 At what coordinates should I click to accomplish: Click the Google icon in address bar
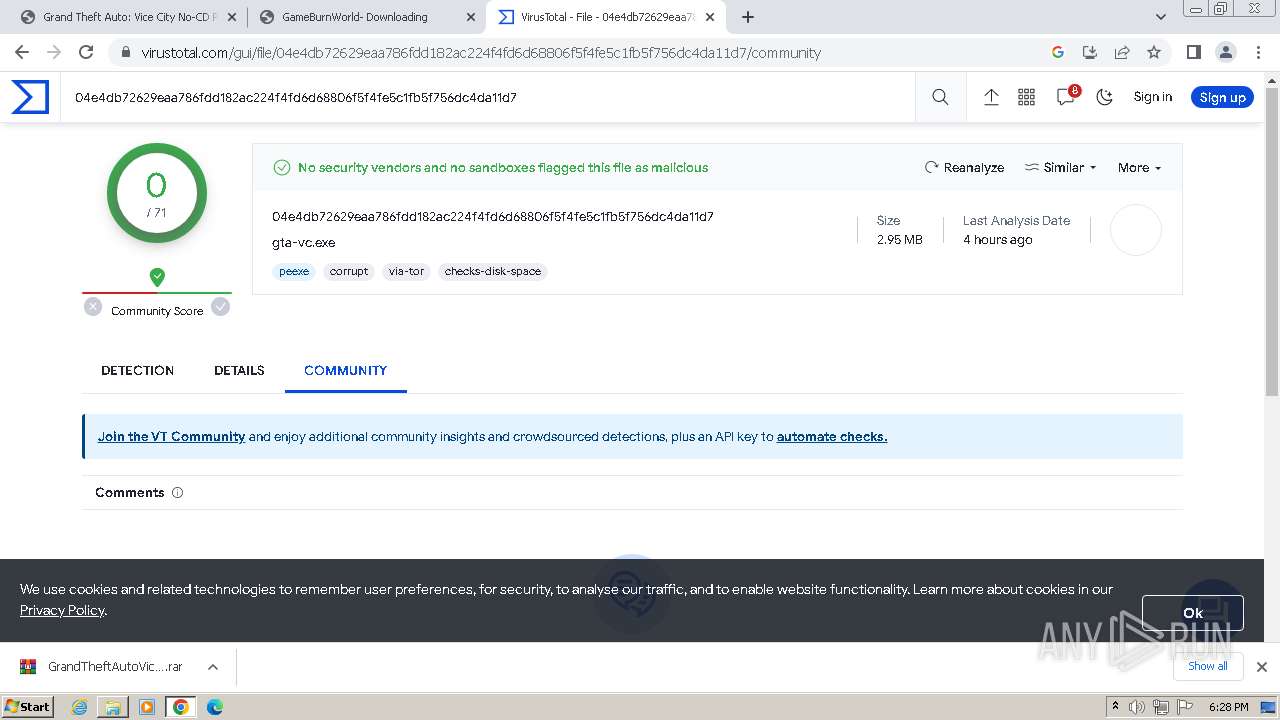point(1058,52)
